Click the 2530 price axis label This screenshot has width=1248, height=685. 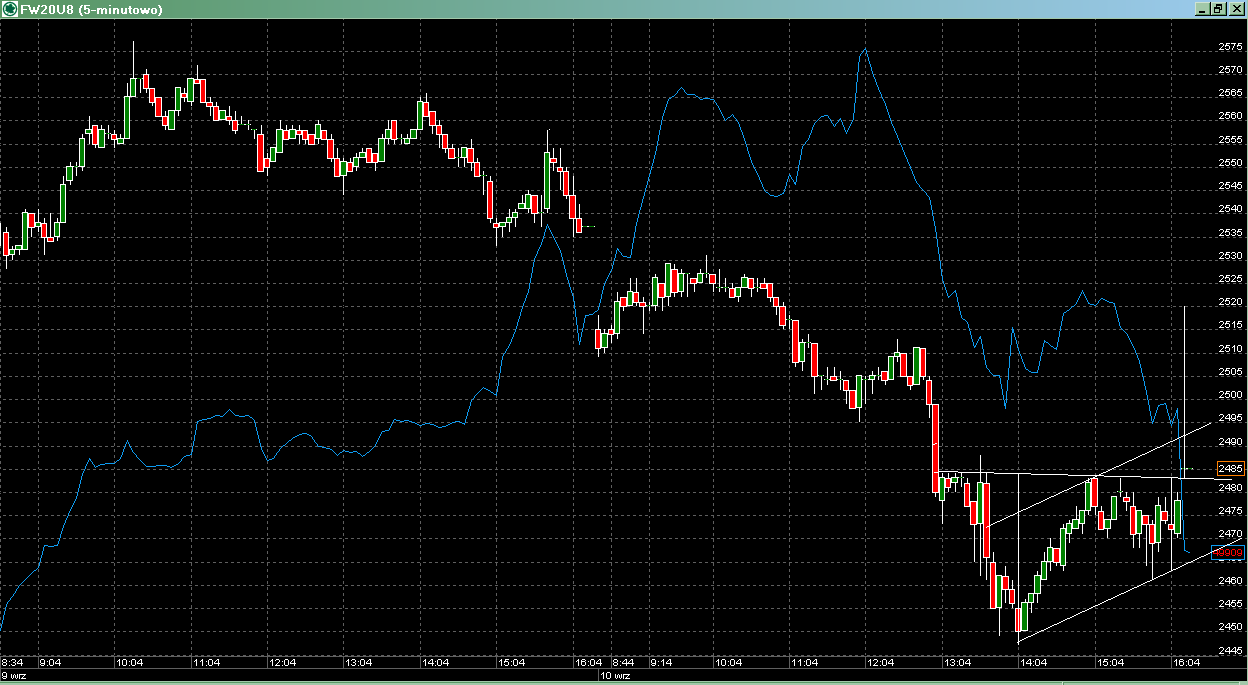pyautogui.click(x=1230, y=256)
